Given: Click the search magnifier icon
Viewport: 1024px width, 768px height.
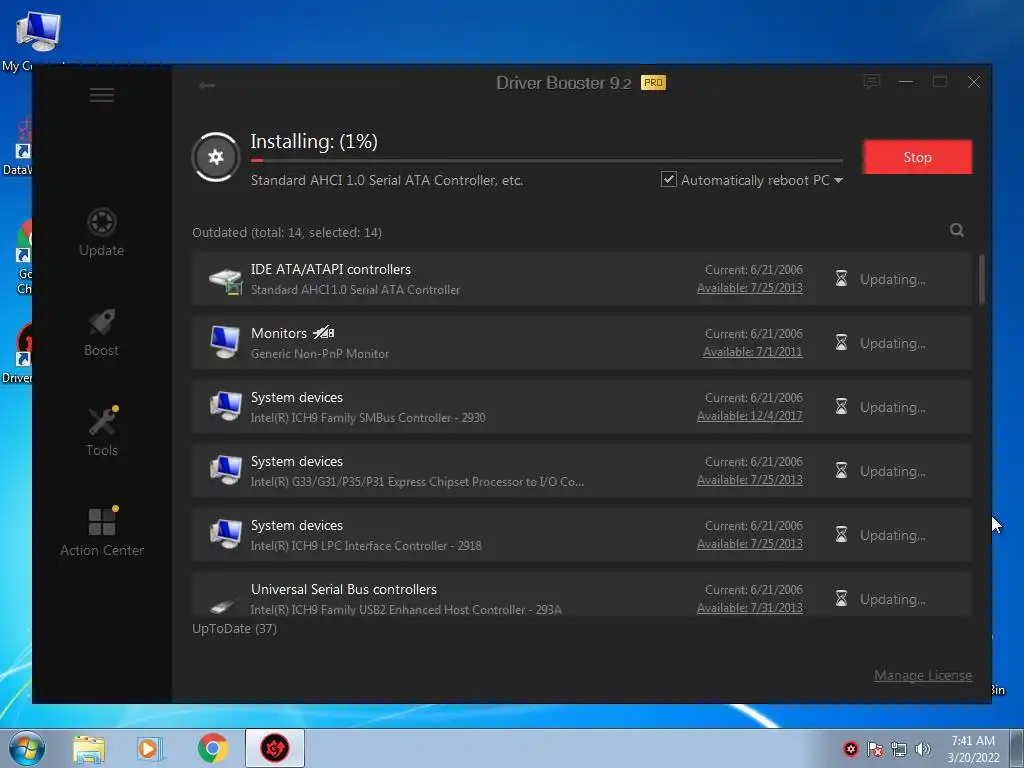Looking at the screenshot, I should [x=957, y=230].
